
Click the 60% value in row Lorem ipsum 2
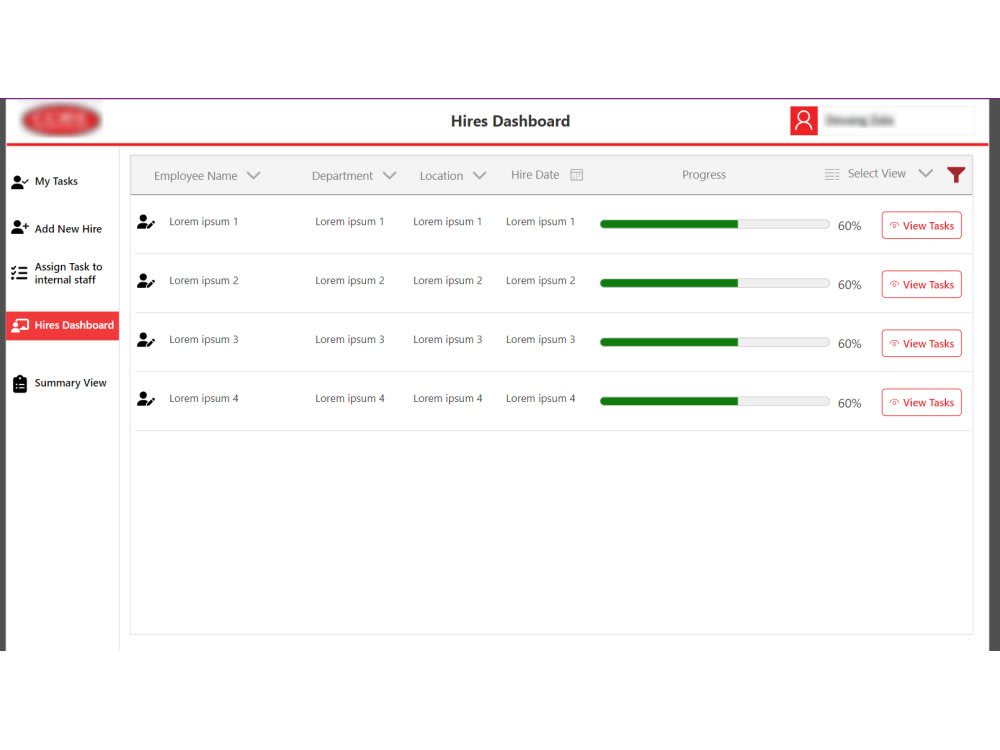[849, 285]
